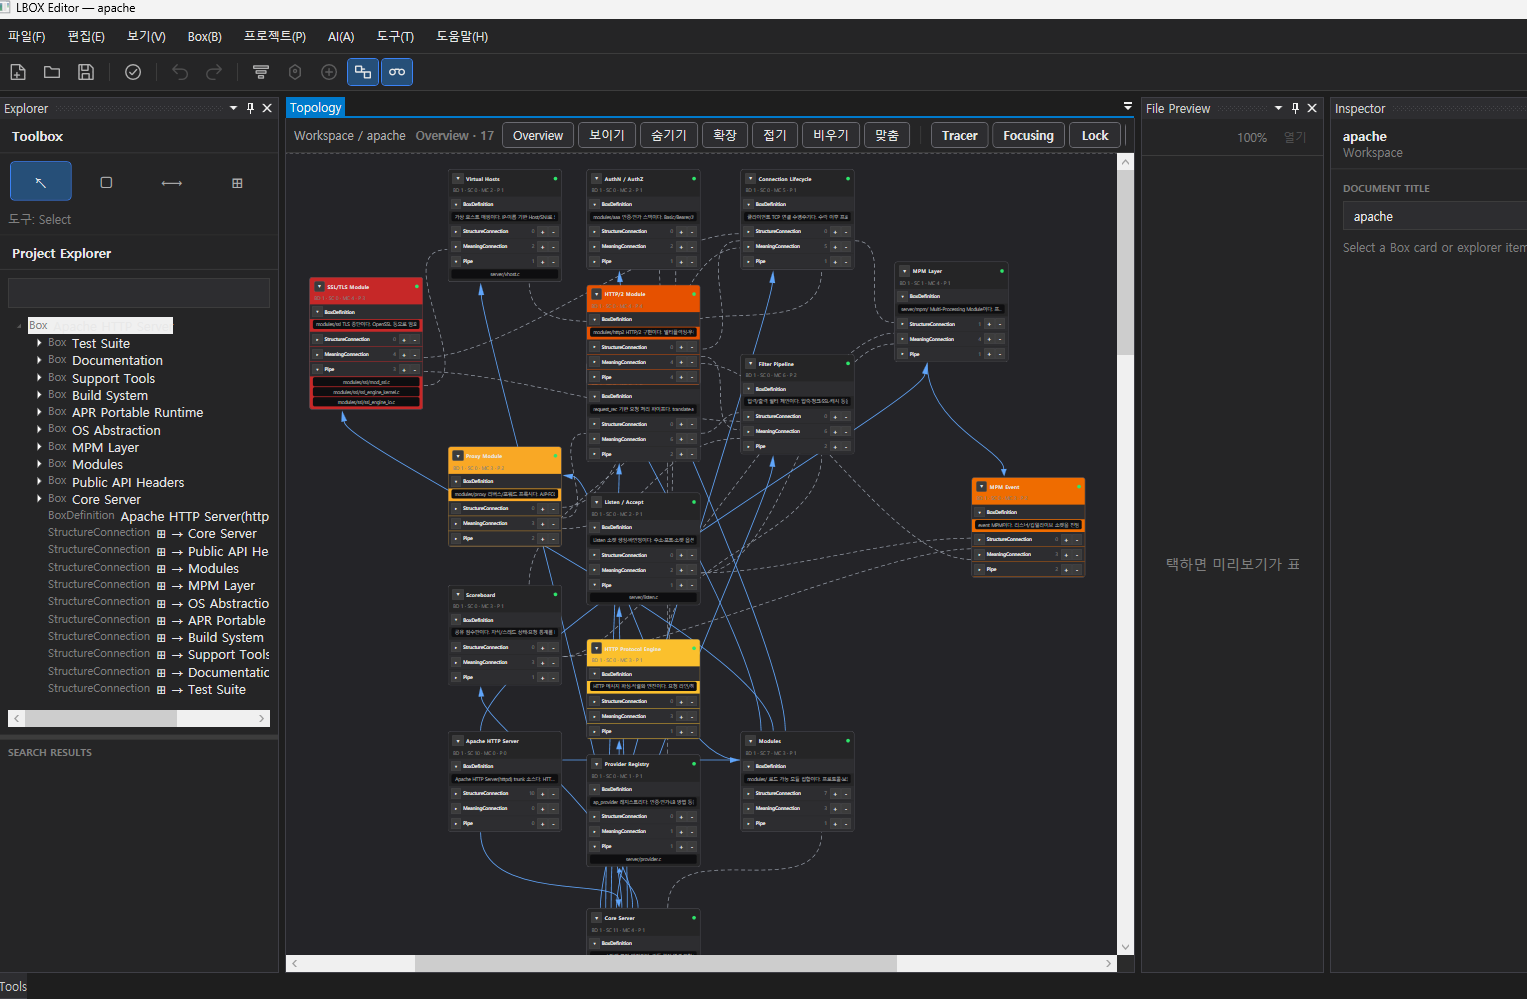Screen dimensions: 1527x999
Task: Add a Pipe on the SSL/TLS Module card
Action: [x=404, y=370]
